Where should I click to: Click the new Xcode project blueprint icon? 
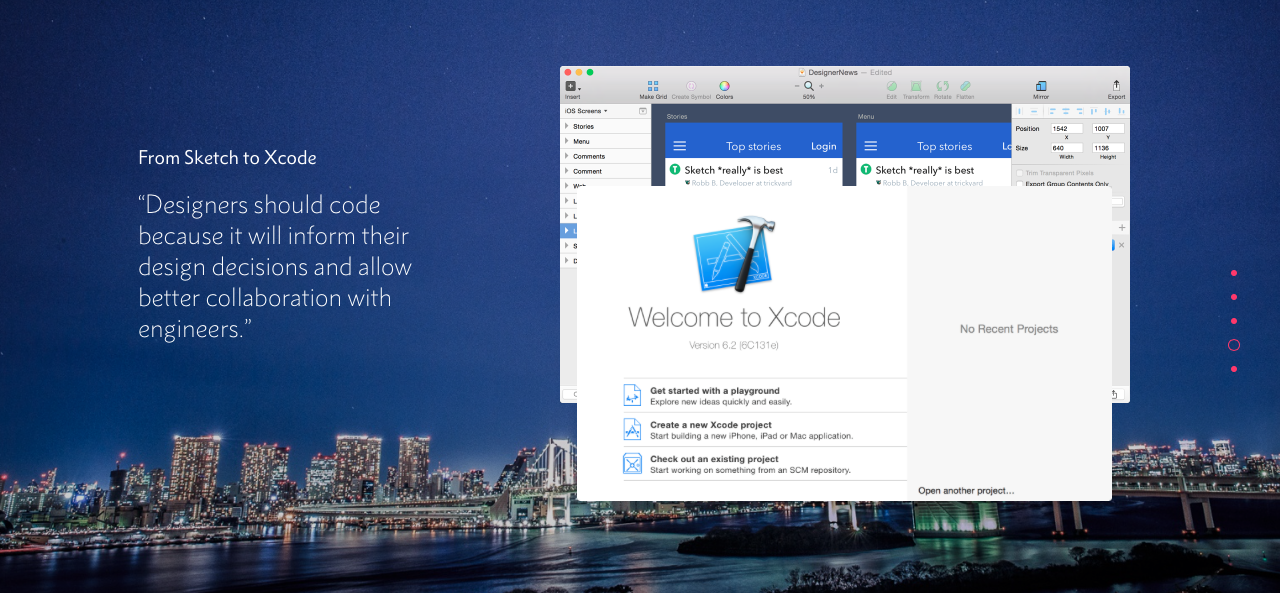tap(632, 429)
